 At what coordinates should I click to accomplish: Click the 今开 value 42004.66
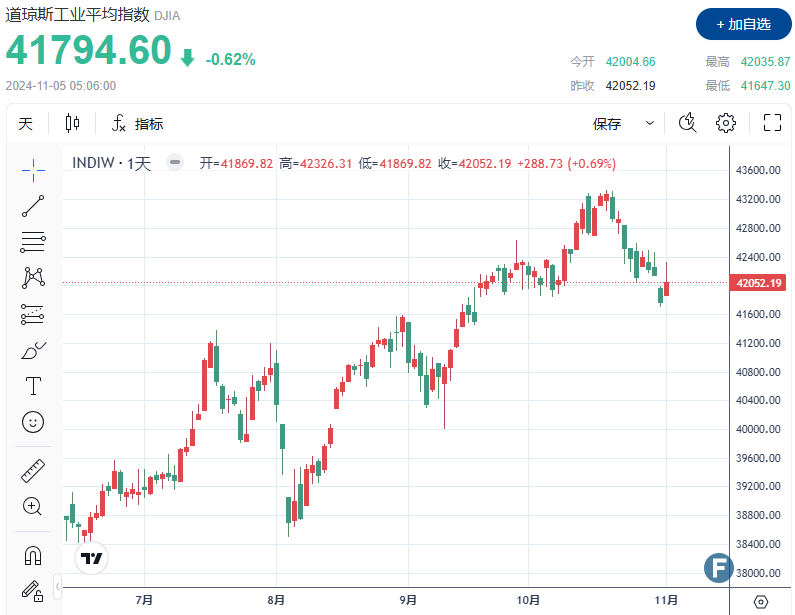(x=630, y=62)
